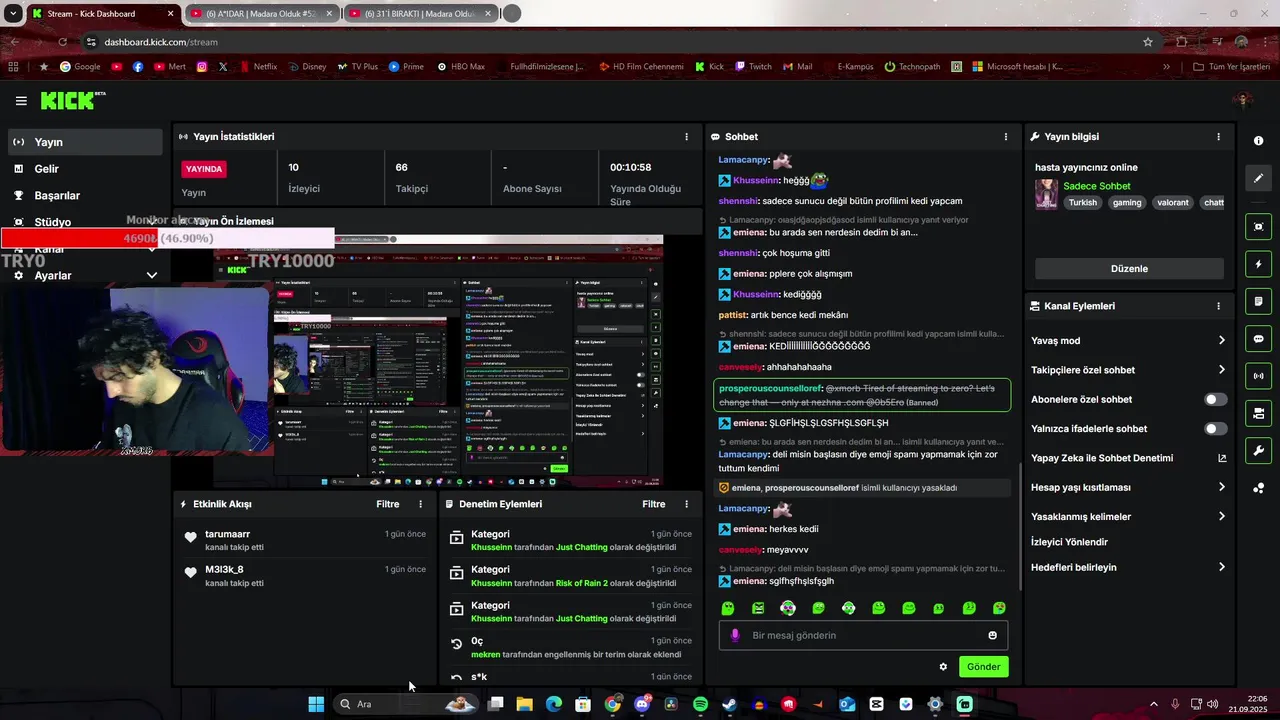
Task: Toggle Yalnızca ifadelerle sohbet switch
Action: tap(1216, 429)
